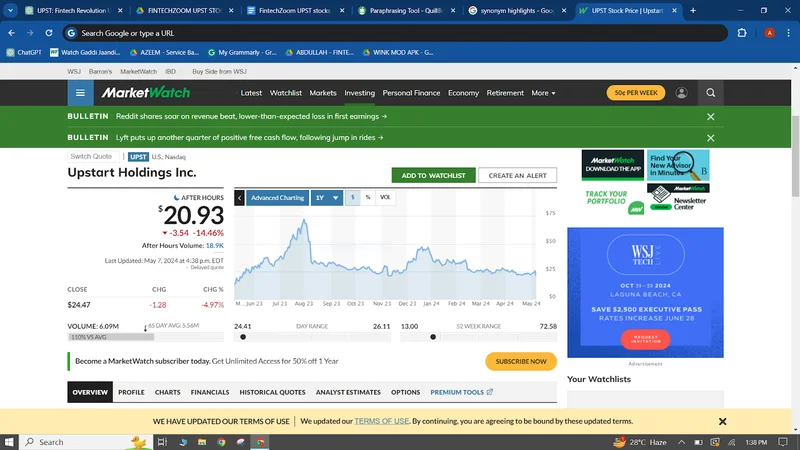Switch to the Charts tab
Viewport: 800px width, 450px height.
(x=167, y=392)
